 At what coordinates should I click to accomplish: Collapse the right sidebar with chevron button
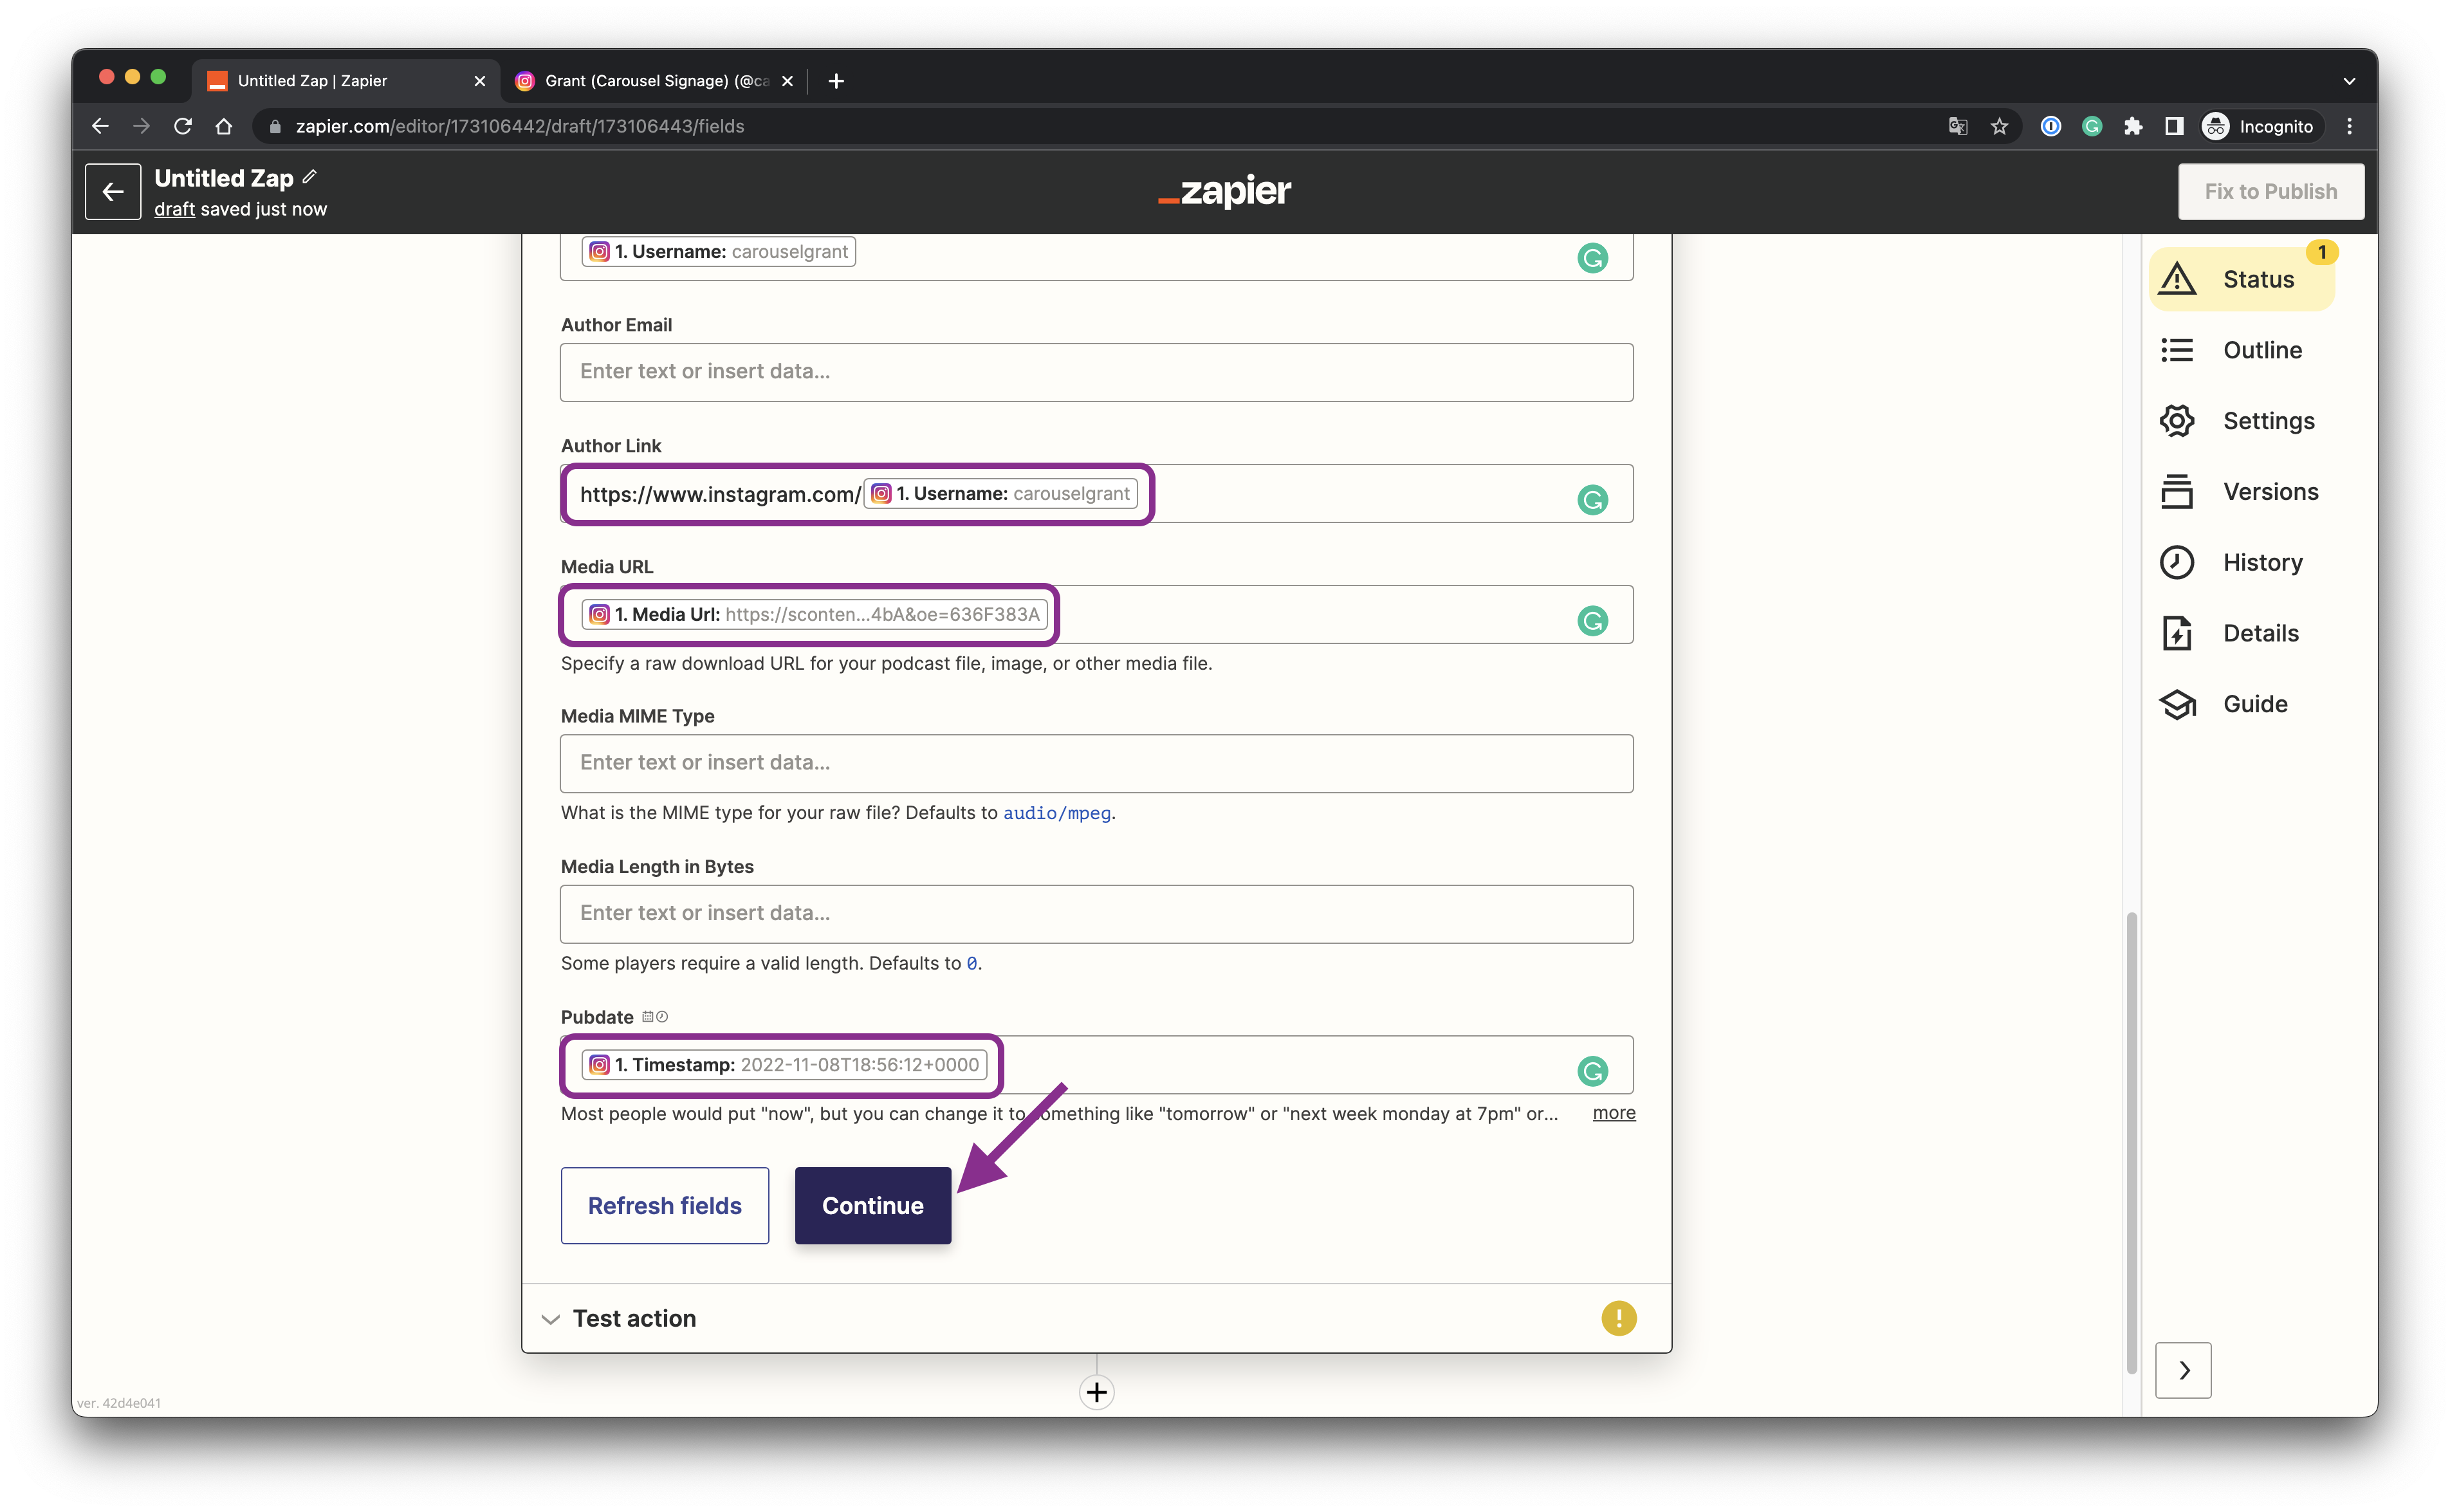tap(2183, 1370)
